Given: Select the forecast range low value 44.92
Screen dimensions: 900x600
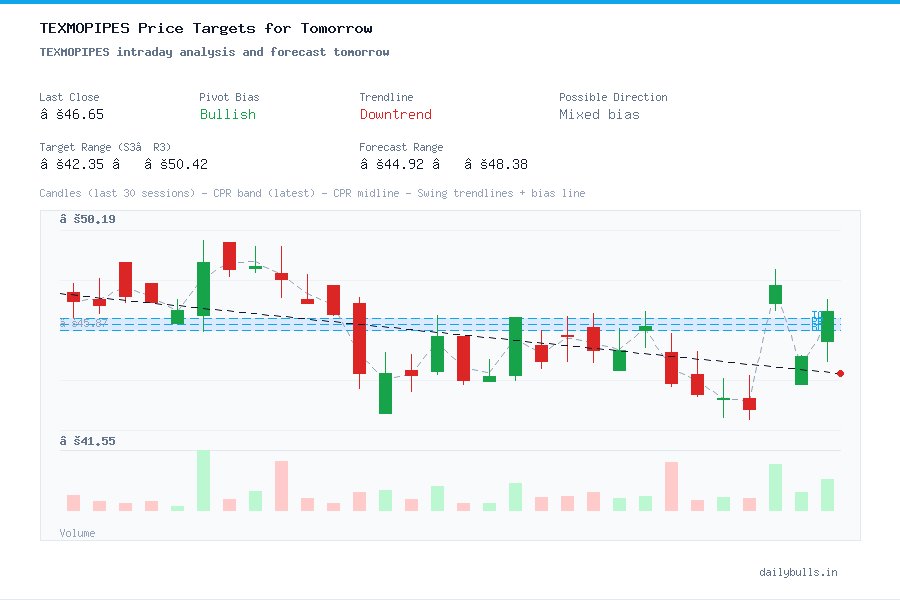Looking at the screenshot, I should coord(392,164).
